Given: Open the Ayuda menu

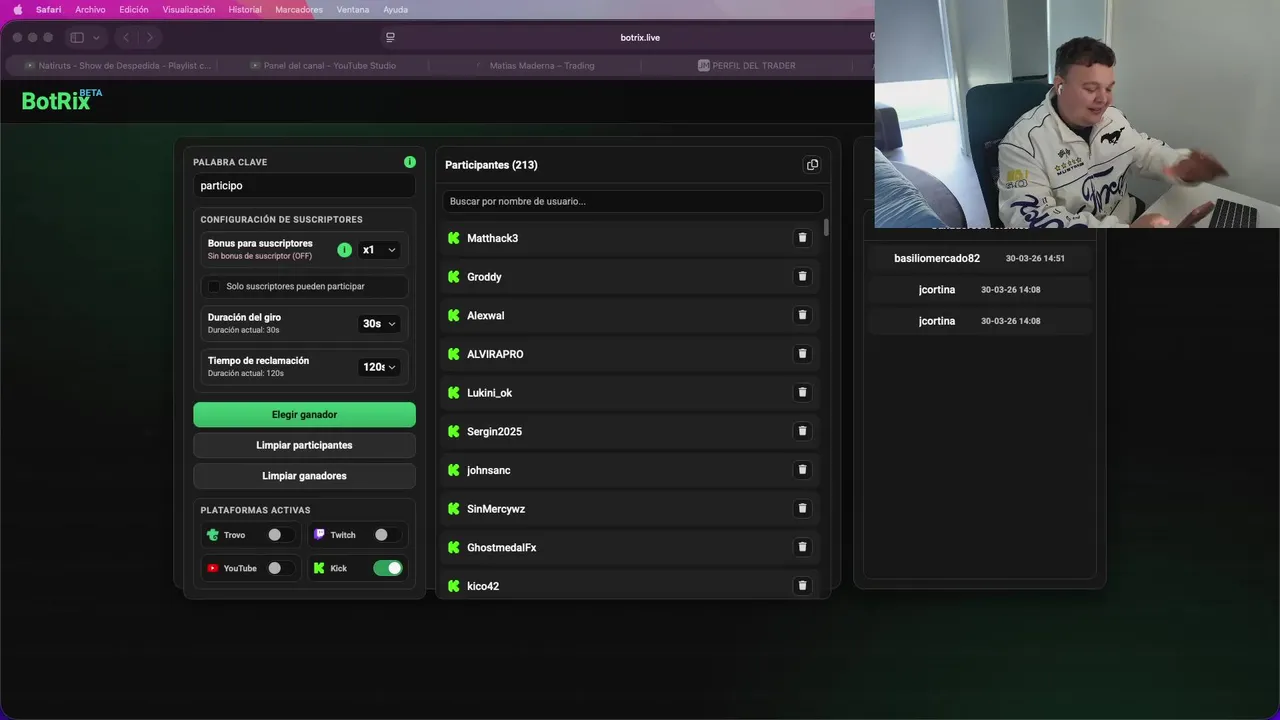Looking at the screenshot, I should (x=395, y=9).
